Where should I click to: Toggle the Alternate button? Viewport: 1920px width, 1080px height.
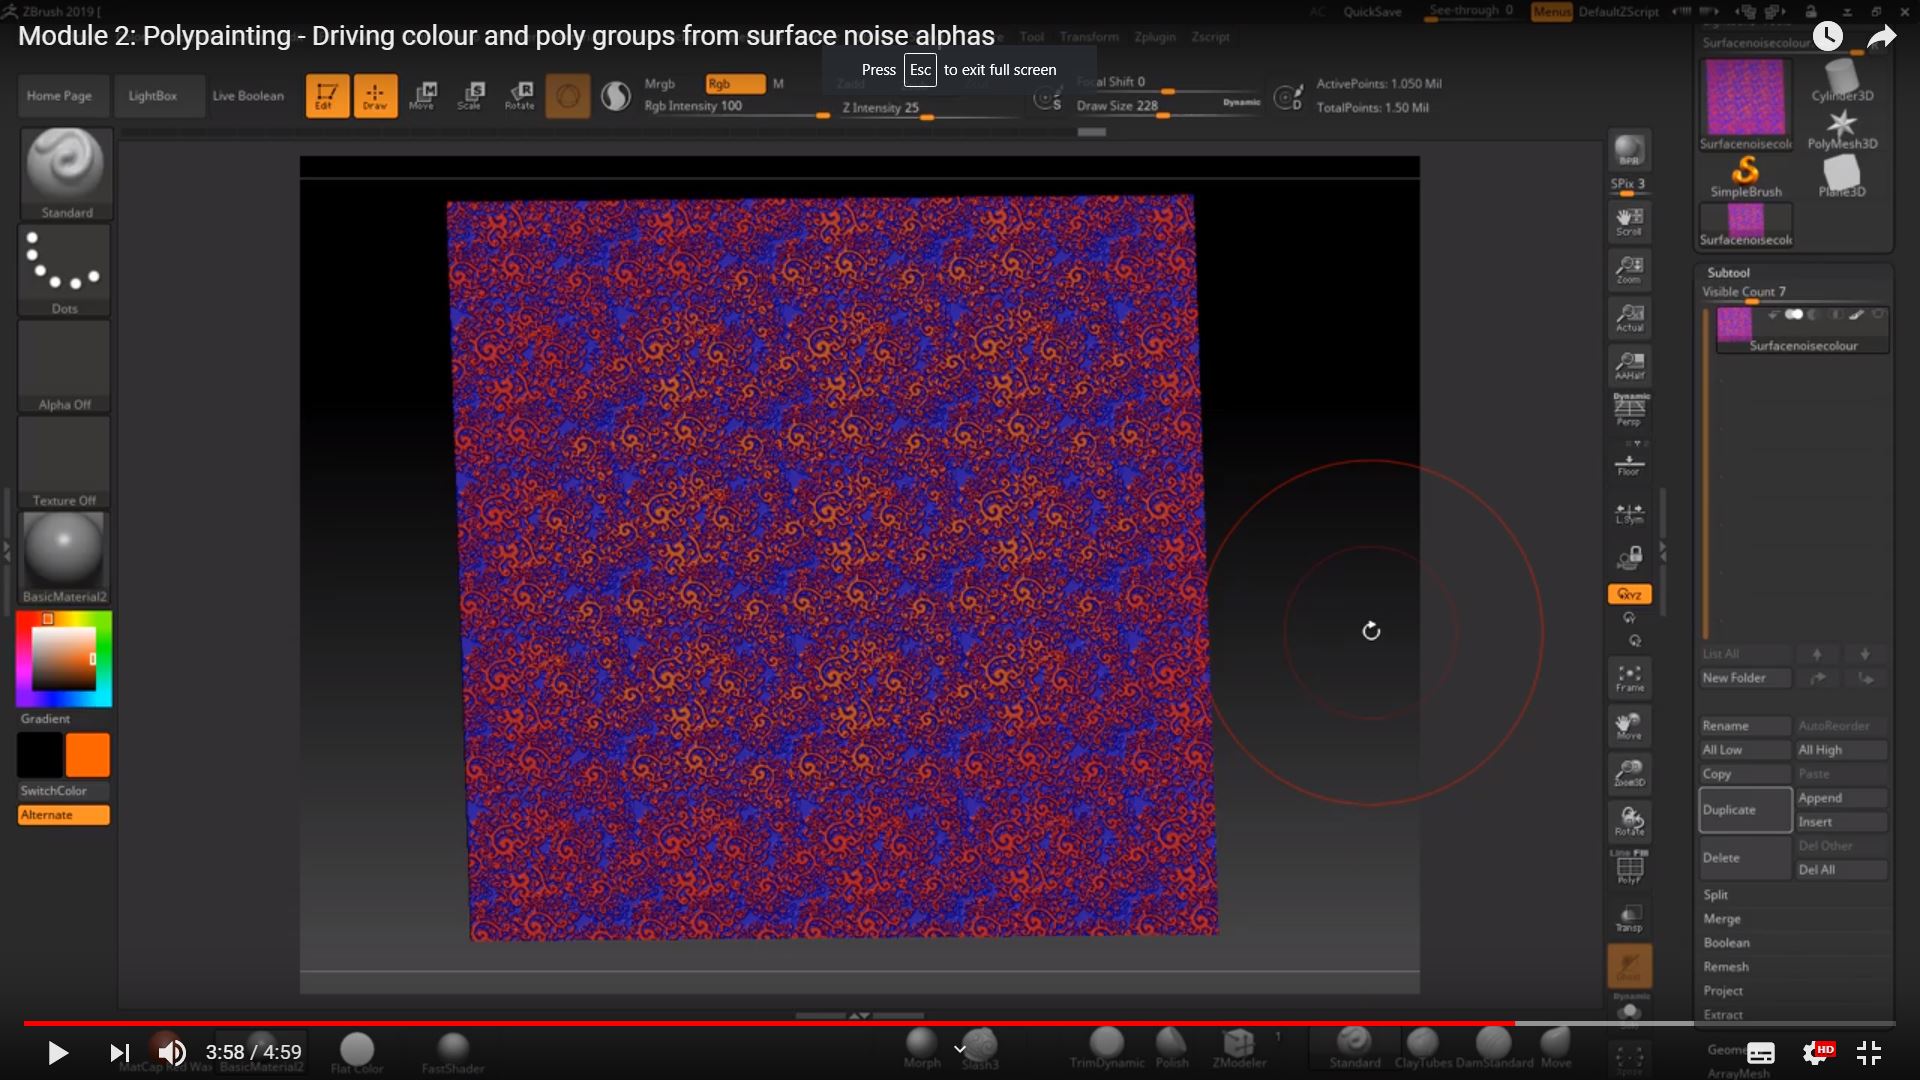(x=64, y=815)
